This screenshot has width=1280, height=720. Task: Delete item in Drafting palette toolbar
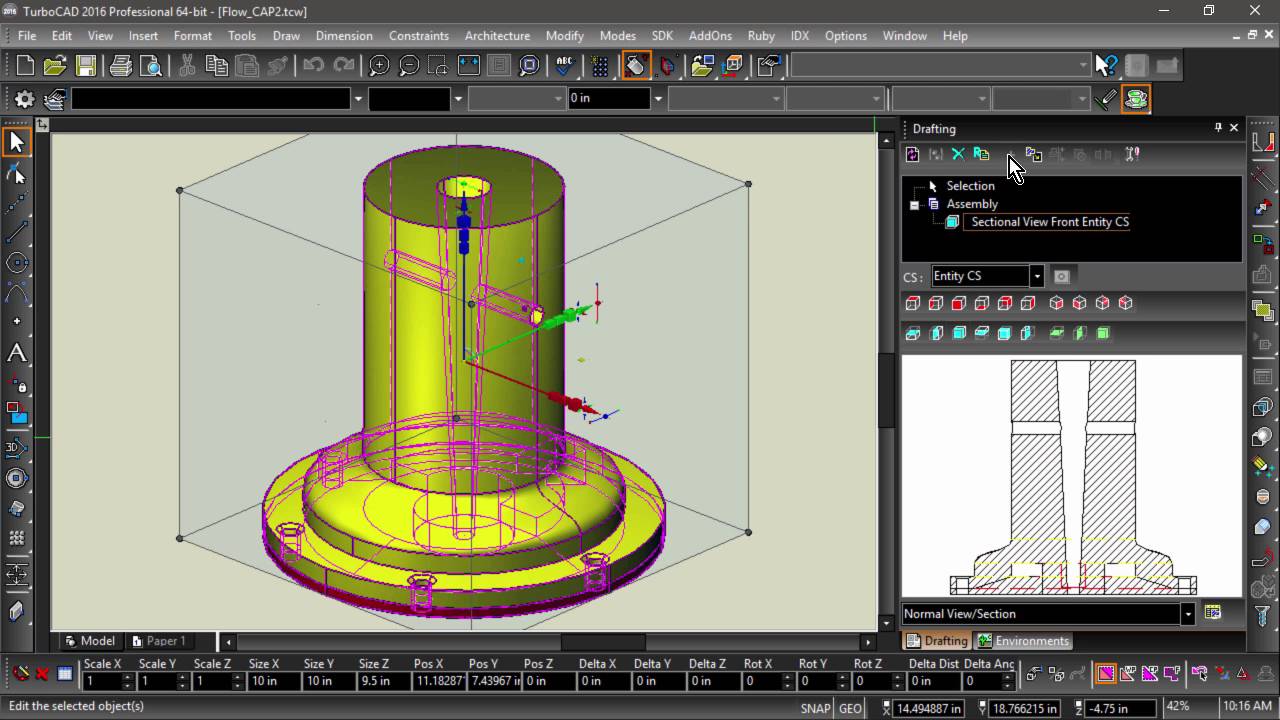pos(958,154)
